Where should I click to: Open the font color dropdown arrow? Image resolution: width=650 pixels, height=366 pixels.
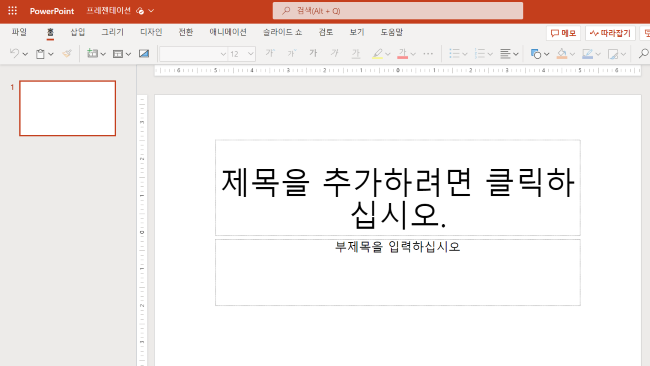[x=413, y=54]
